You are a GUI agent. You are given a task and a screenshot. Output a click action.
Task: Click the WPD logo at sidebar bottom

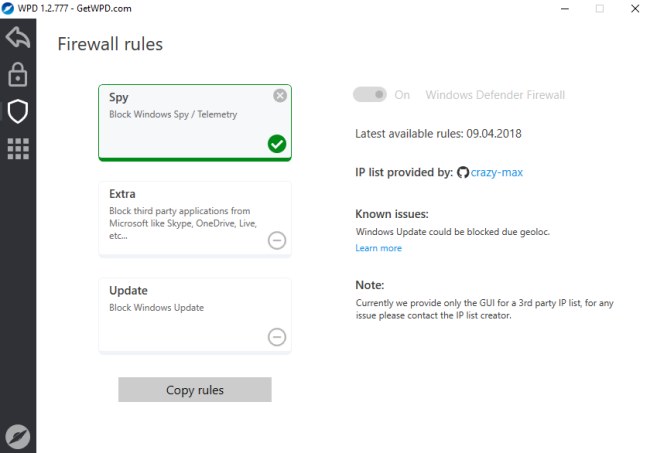pyautogui.click(x=17, y=436)
